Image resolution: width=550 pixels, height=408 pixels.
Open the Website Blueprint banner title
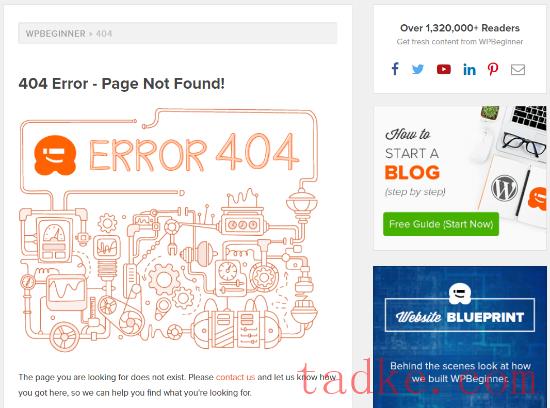[460, 317]
